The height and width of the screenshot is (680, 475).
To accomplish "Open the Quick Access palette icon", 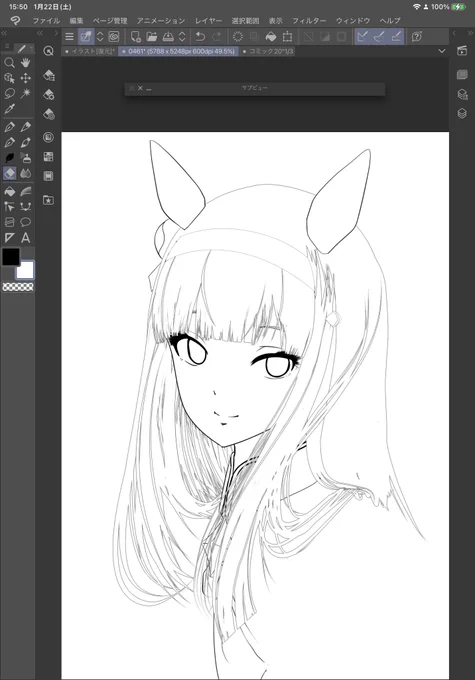I will coord(49,51).
